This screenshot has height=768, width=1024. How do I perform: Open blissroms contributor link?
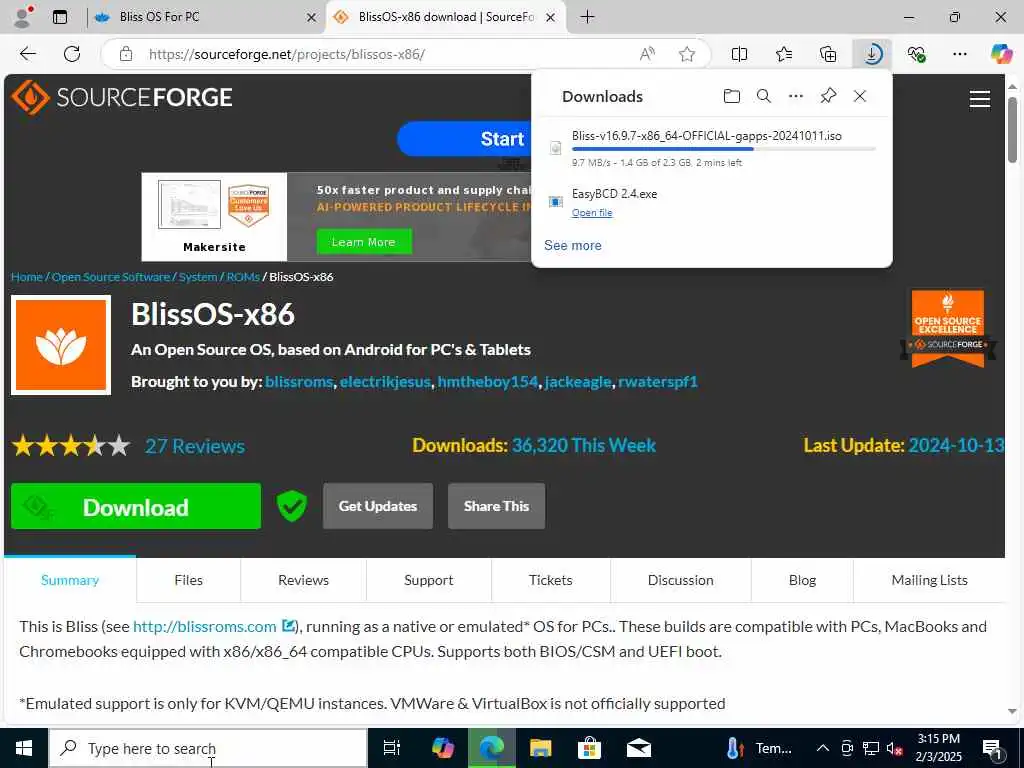(299, 381)
